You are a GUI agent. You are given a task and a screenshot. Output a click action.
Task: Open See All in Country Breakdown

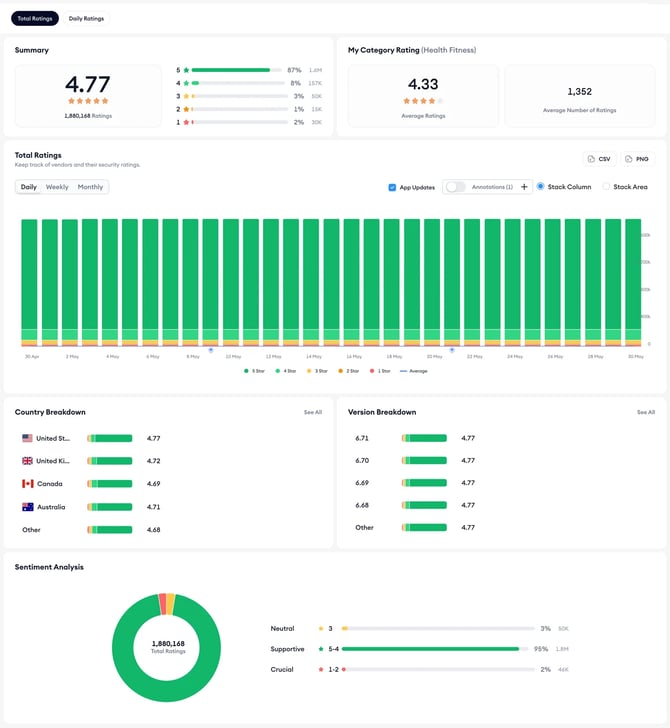tap(313, 412)
